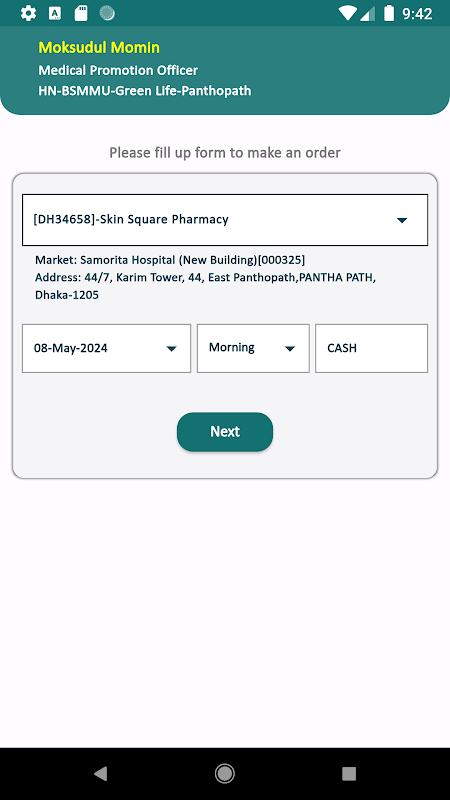Tap the clock showing 9:42
The image size is (450, 800).
(417, 14)
